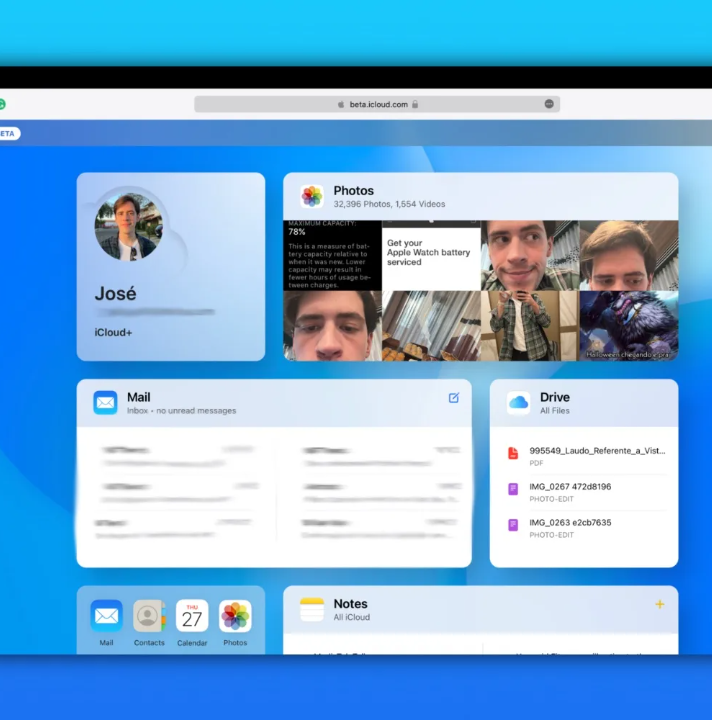Open the battery maximum capacity photo
712x720 pixels.
(x=332, y=255)
